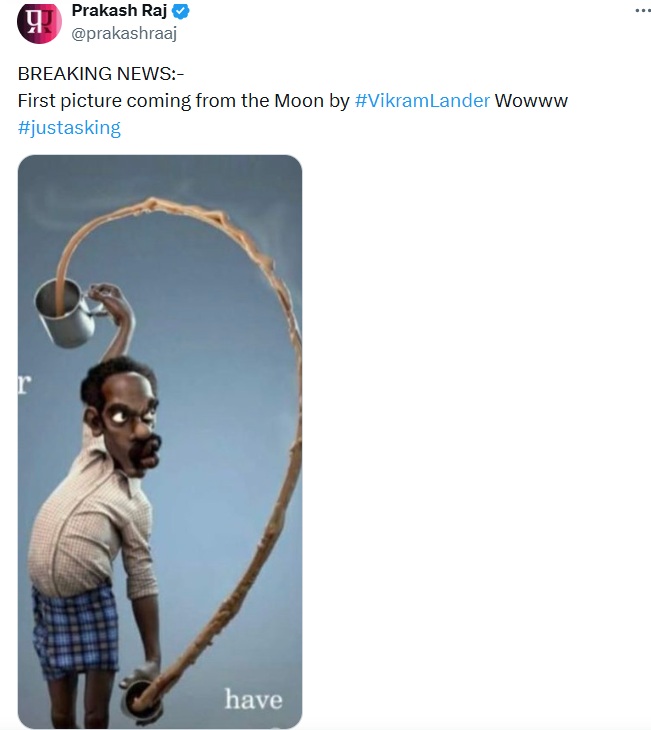The height and width of the screenshot is (730, 651).
Task: Click the word Wowww in tweet
Action: tap(531, 101)
